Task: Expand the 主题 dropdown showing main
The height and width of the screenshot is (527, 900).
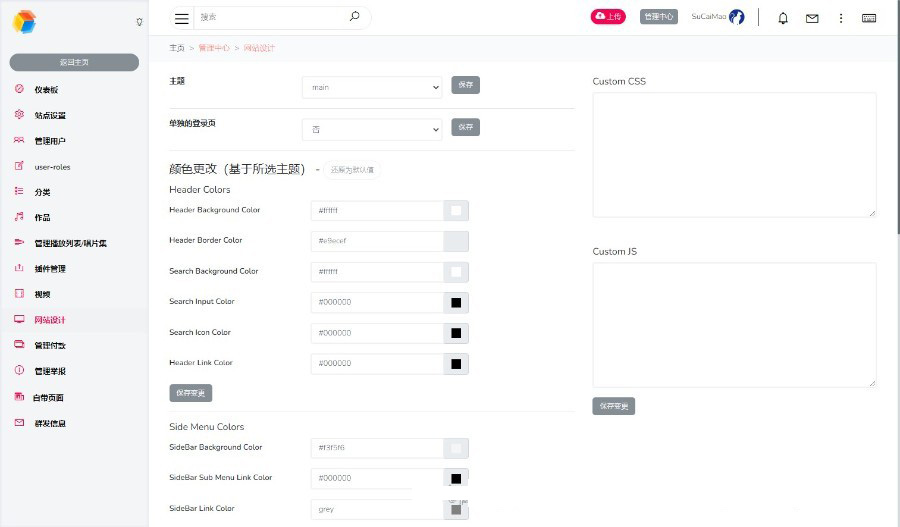Action: point(372,88)
